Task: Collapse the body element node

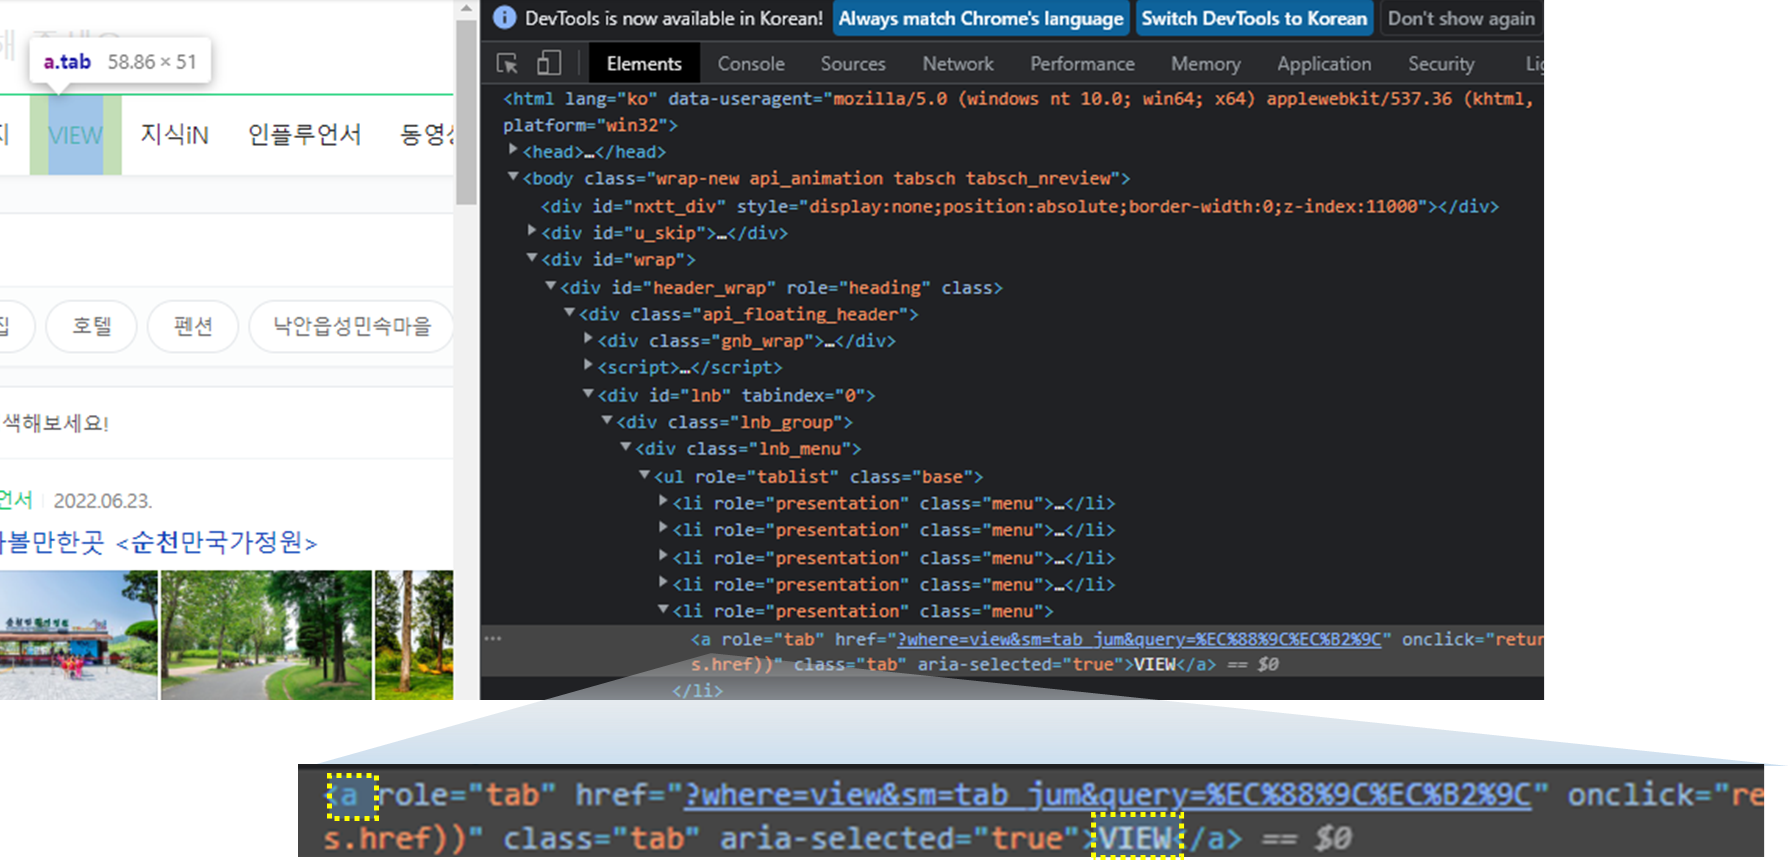Action: 513,176
